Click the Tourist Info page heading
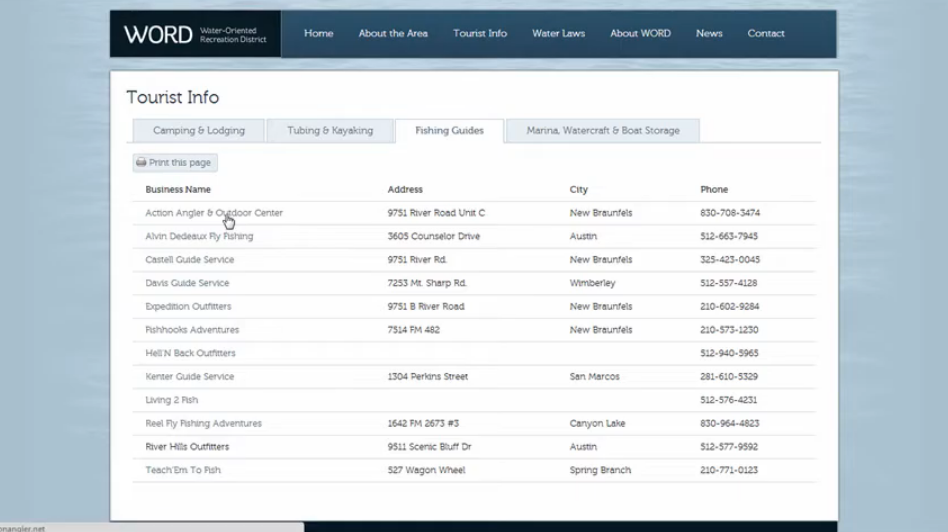This screenshot has width=948, height=532. [172, 97]
